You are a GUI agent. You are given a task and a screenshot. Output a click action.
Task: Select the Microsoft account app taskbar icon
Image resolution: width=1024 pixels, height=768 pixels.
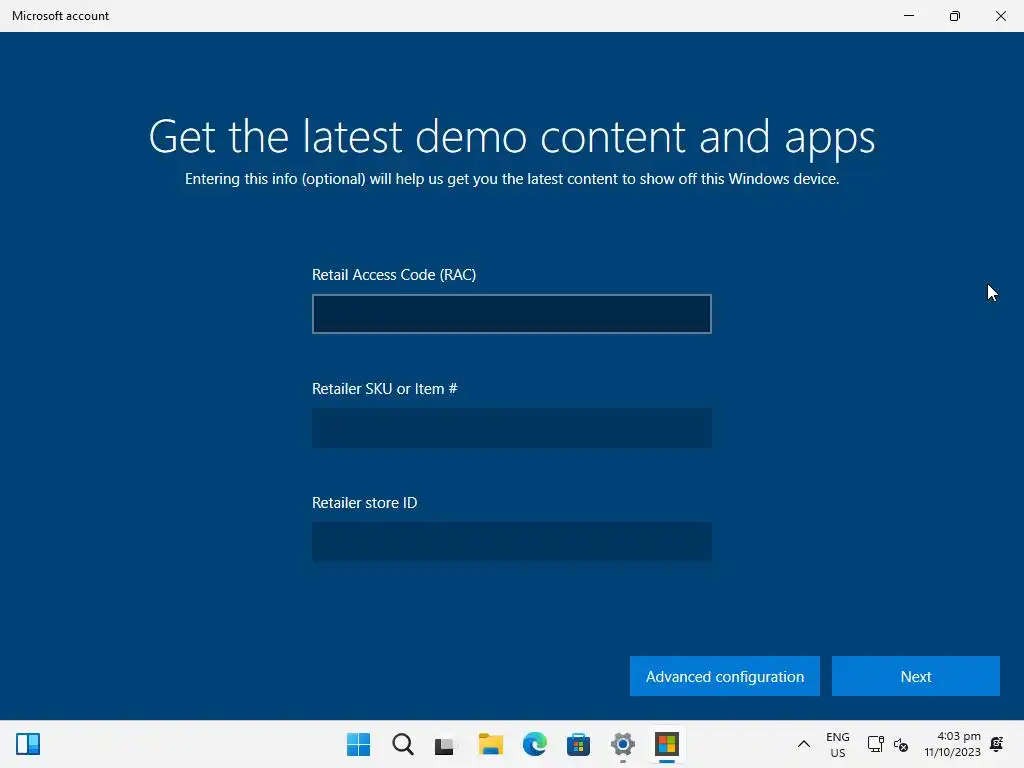(x=667, y=744)
